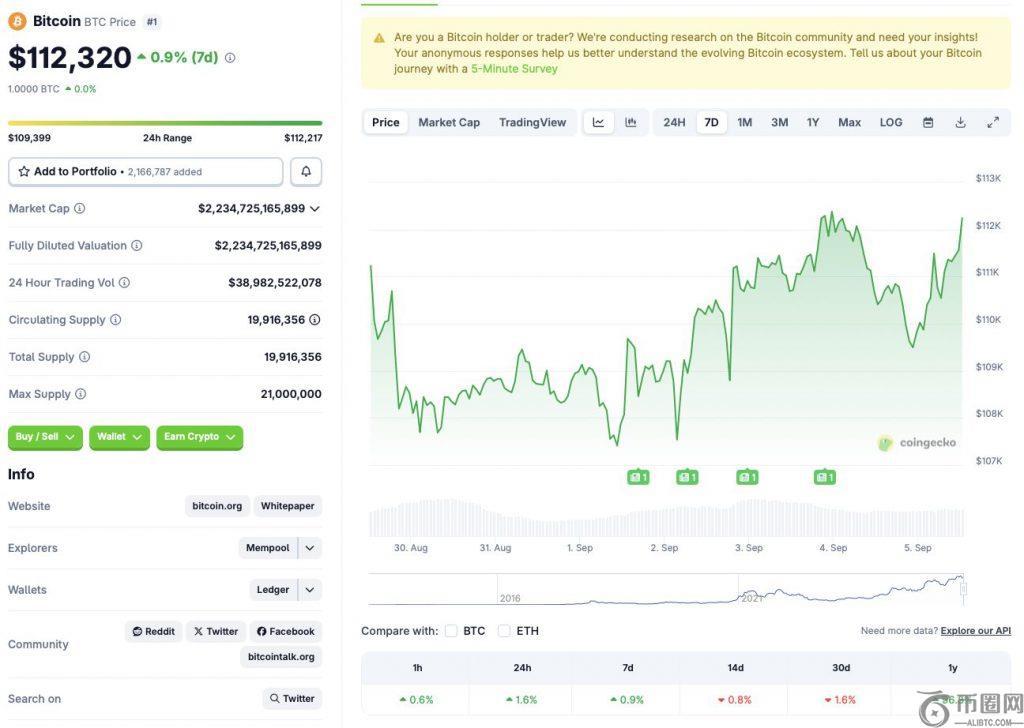Screen dimensions: 1024x728
Task: Click Add to Portfolio button
Action: pyautogui.click(x=145, y=172)
